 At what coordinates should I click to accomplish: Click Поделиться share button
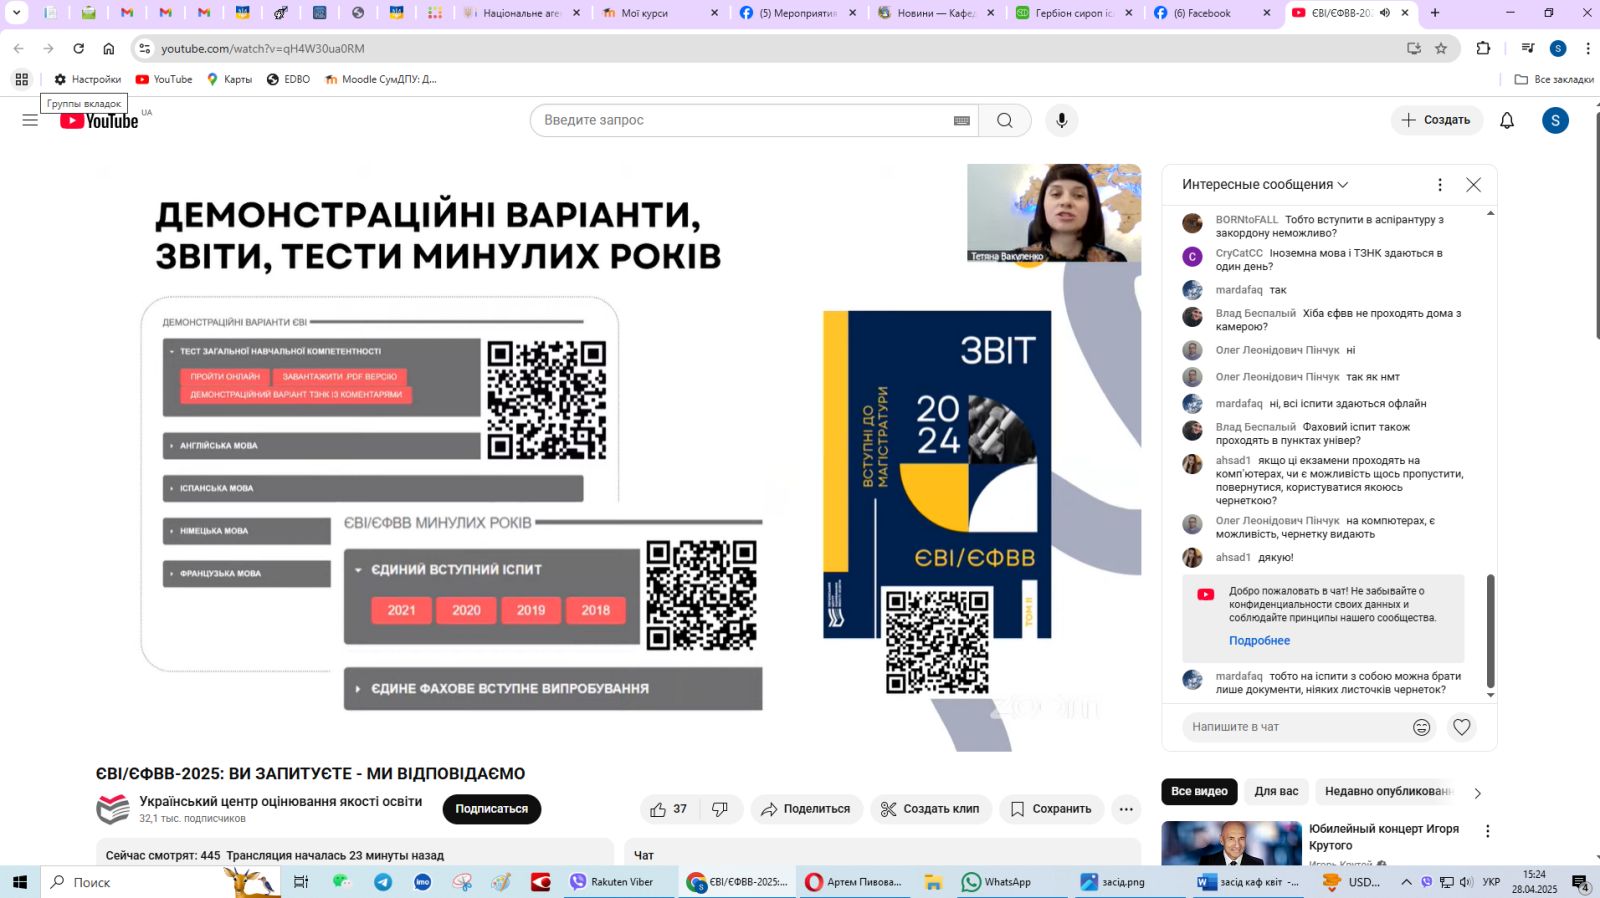pyautogui.click(x=805, y=809)
